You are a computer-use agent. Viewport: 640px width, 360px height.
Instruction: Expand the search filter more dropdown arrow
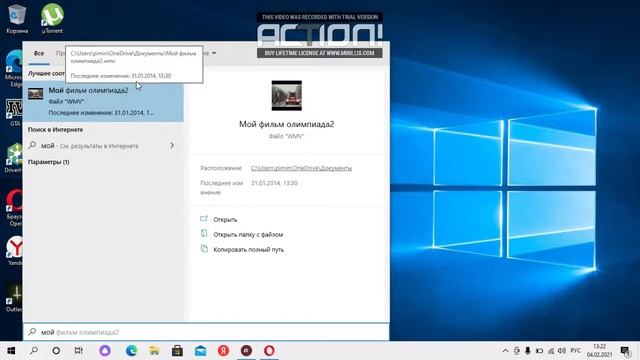point(214,53)
